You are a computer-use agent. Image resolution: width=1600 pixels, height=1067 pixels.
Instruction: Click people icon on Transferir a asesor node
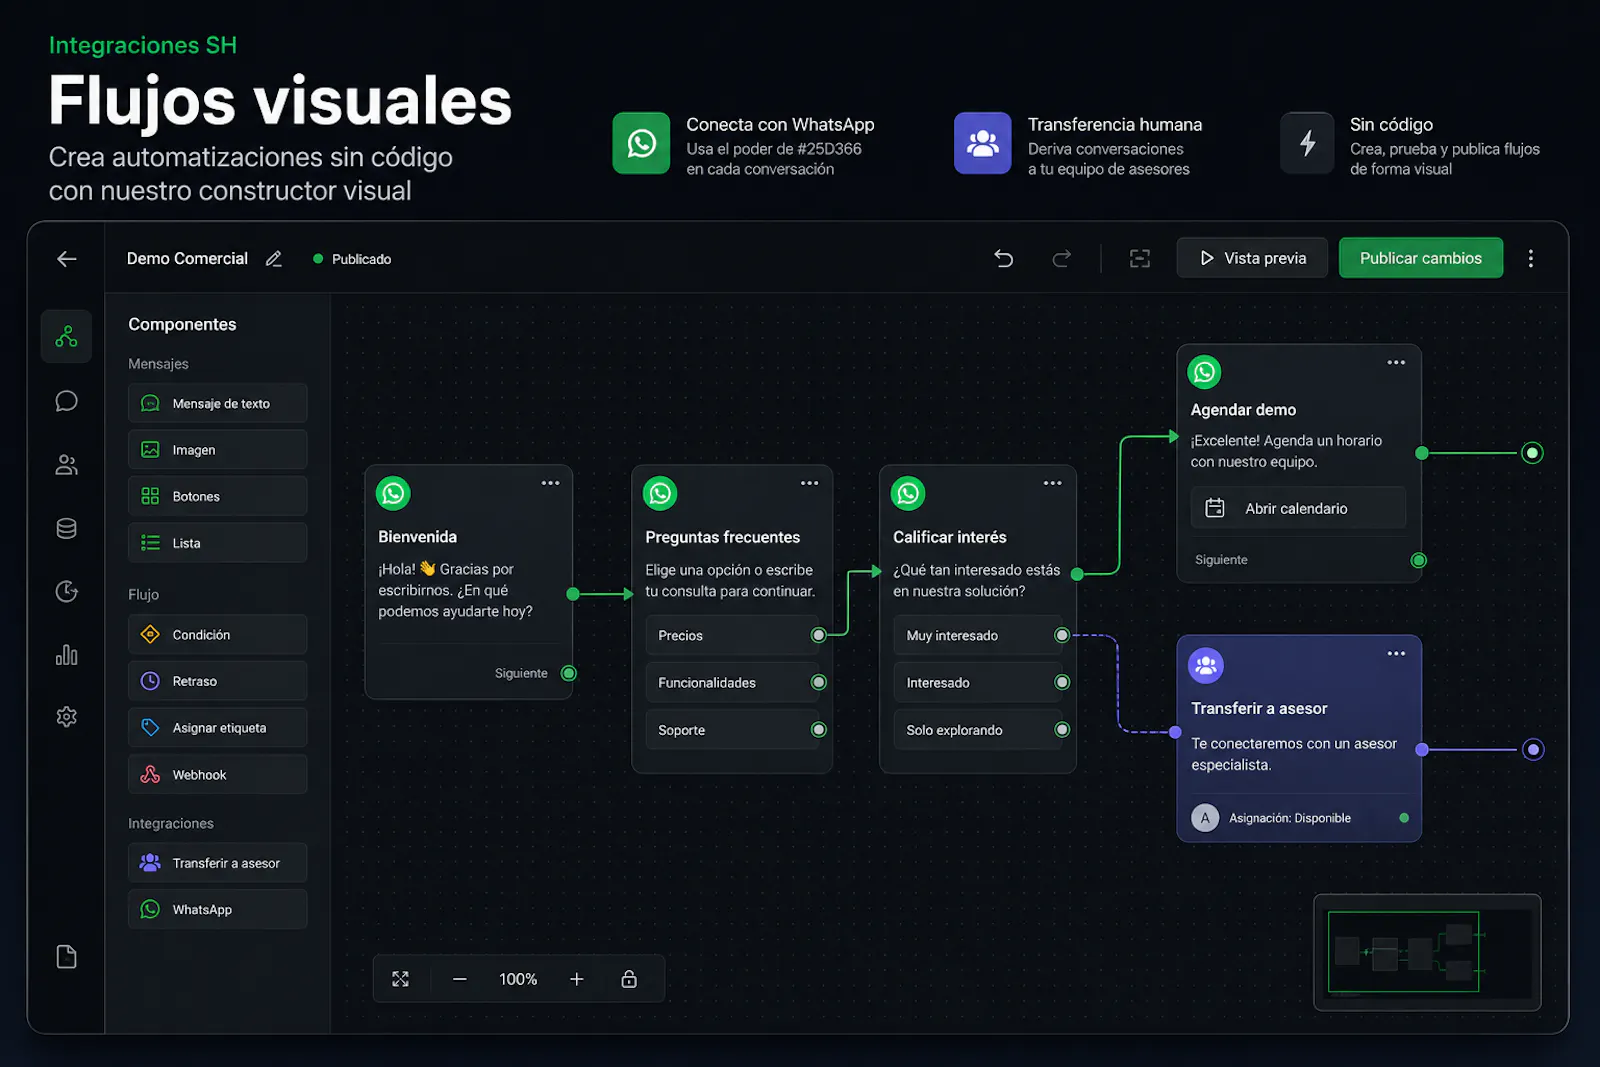[1206, 665]
